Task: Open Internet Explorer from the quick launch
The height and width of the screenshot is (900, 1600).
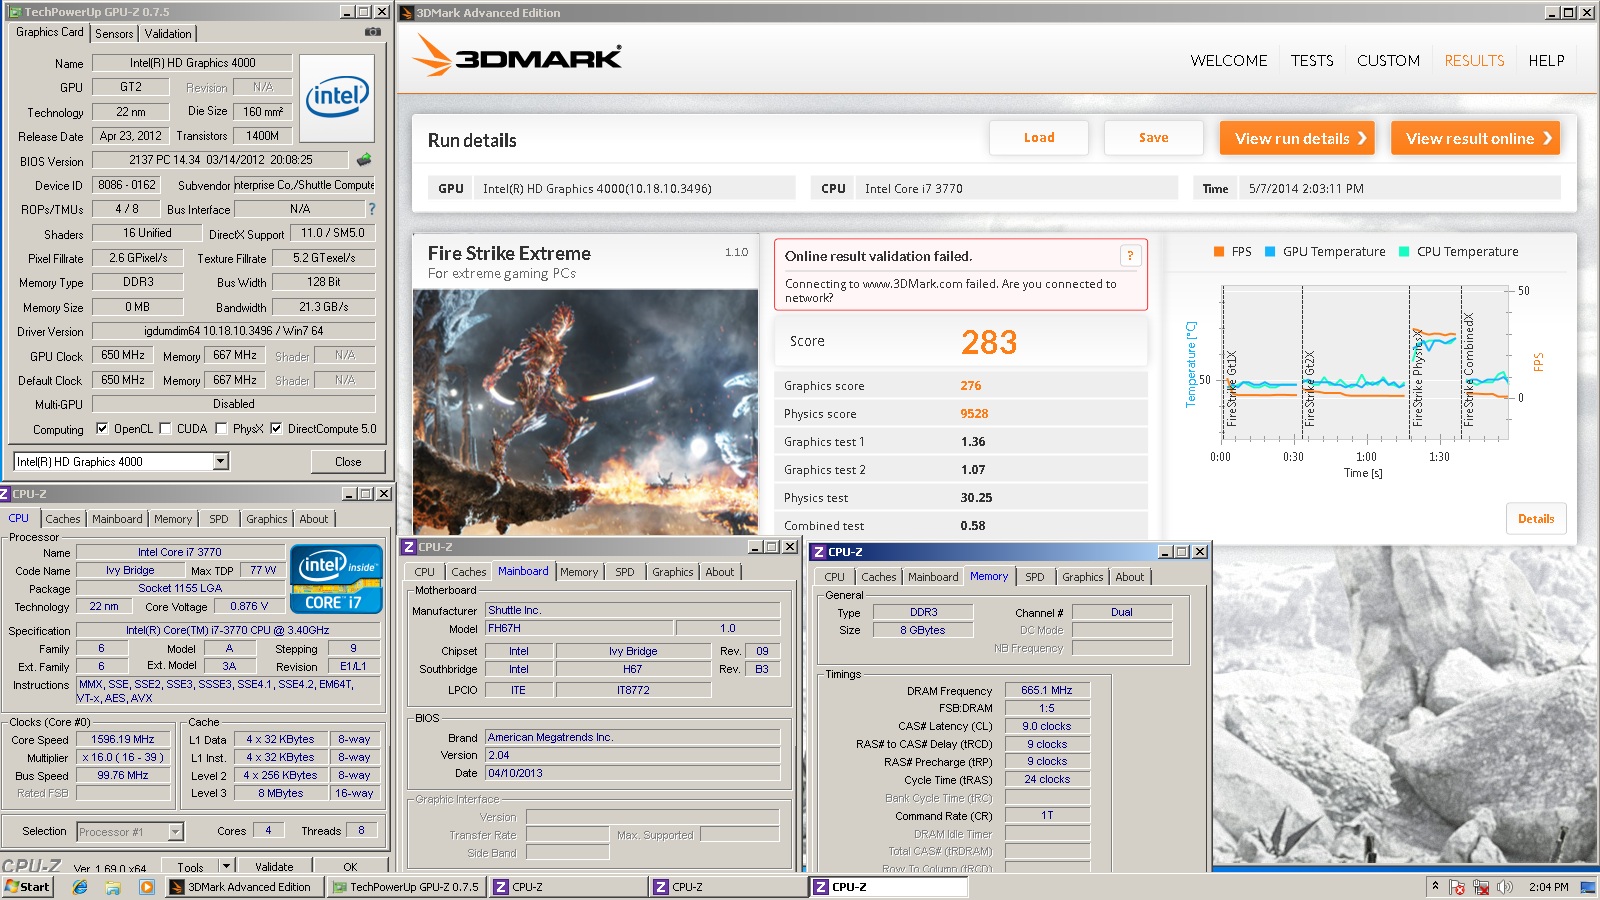Action: 80,887
